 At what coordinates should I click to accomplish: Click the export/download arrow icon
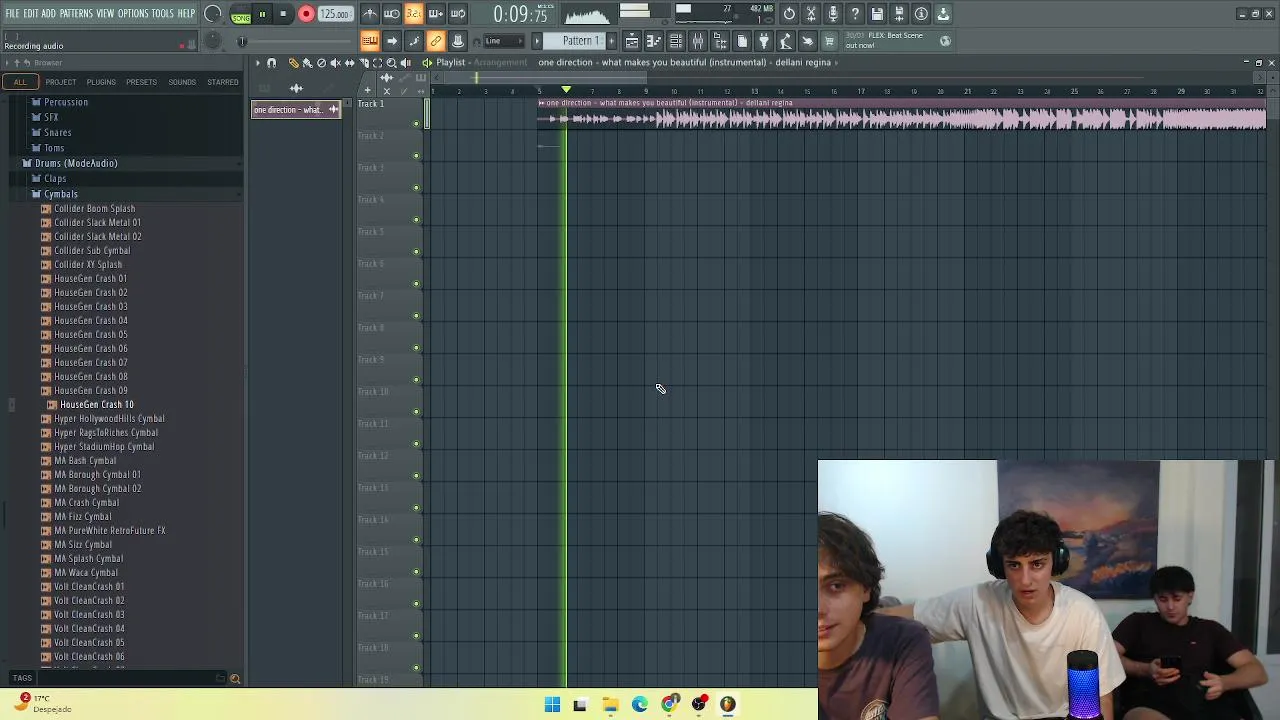coord(943,14)
